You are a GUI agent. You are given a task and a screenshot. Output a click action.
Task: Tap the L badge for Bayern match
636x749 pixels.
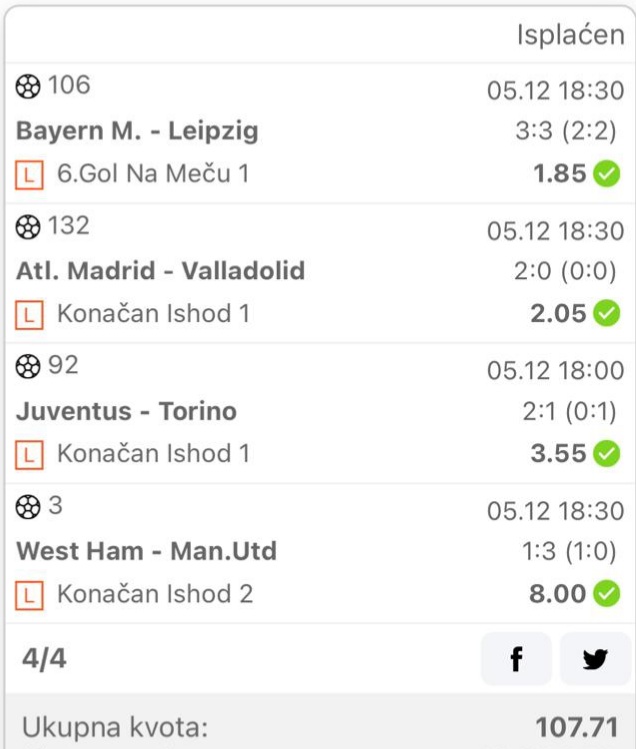29,175
